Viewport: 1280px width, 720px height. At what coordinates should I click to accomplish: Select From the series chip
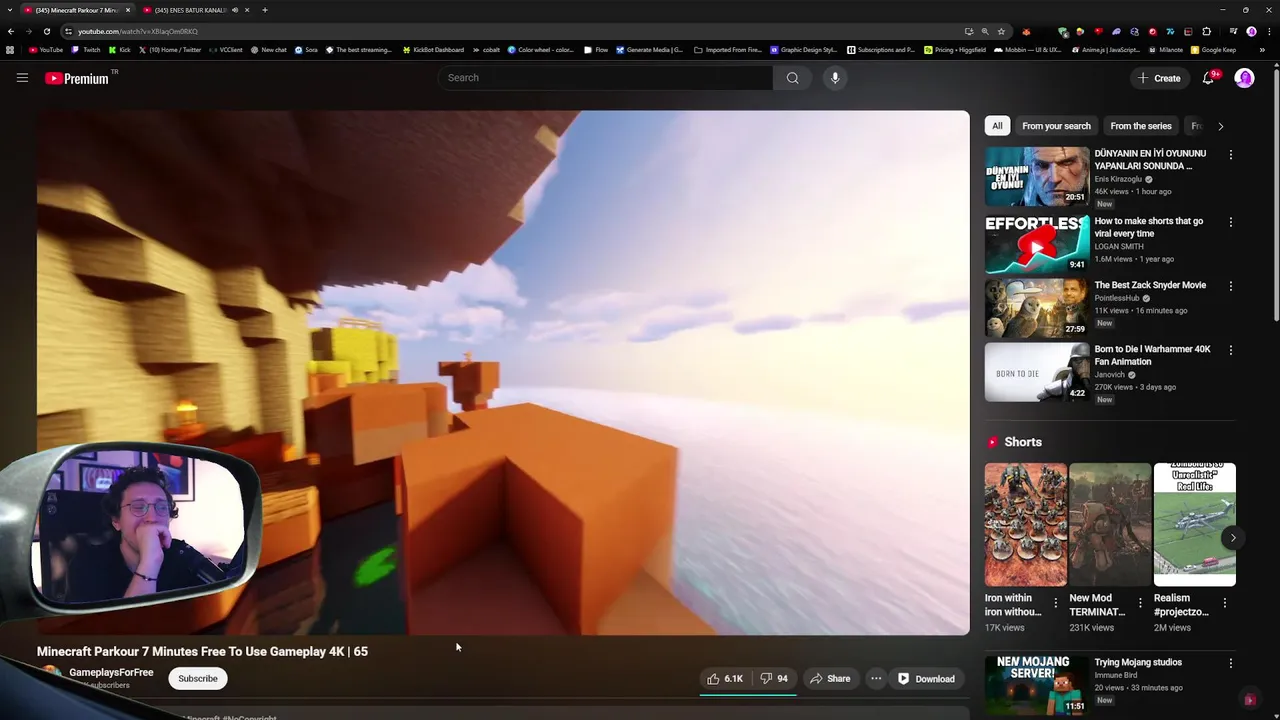[1141, 126]
